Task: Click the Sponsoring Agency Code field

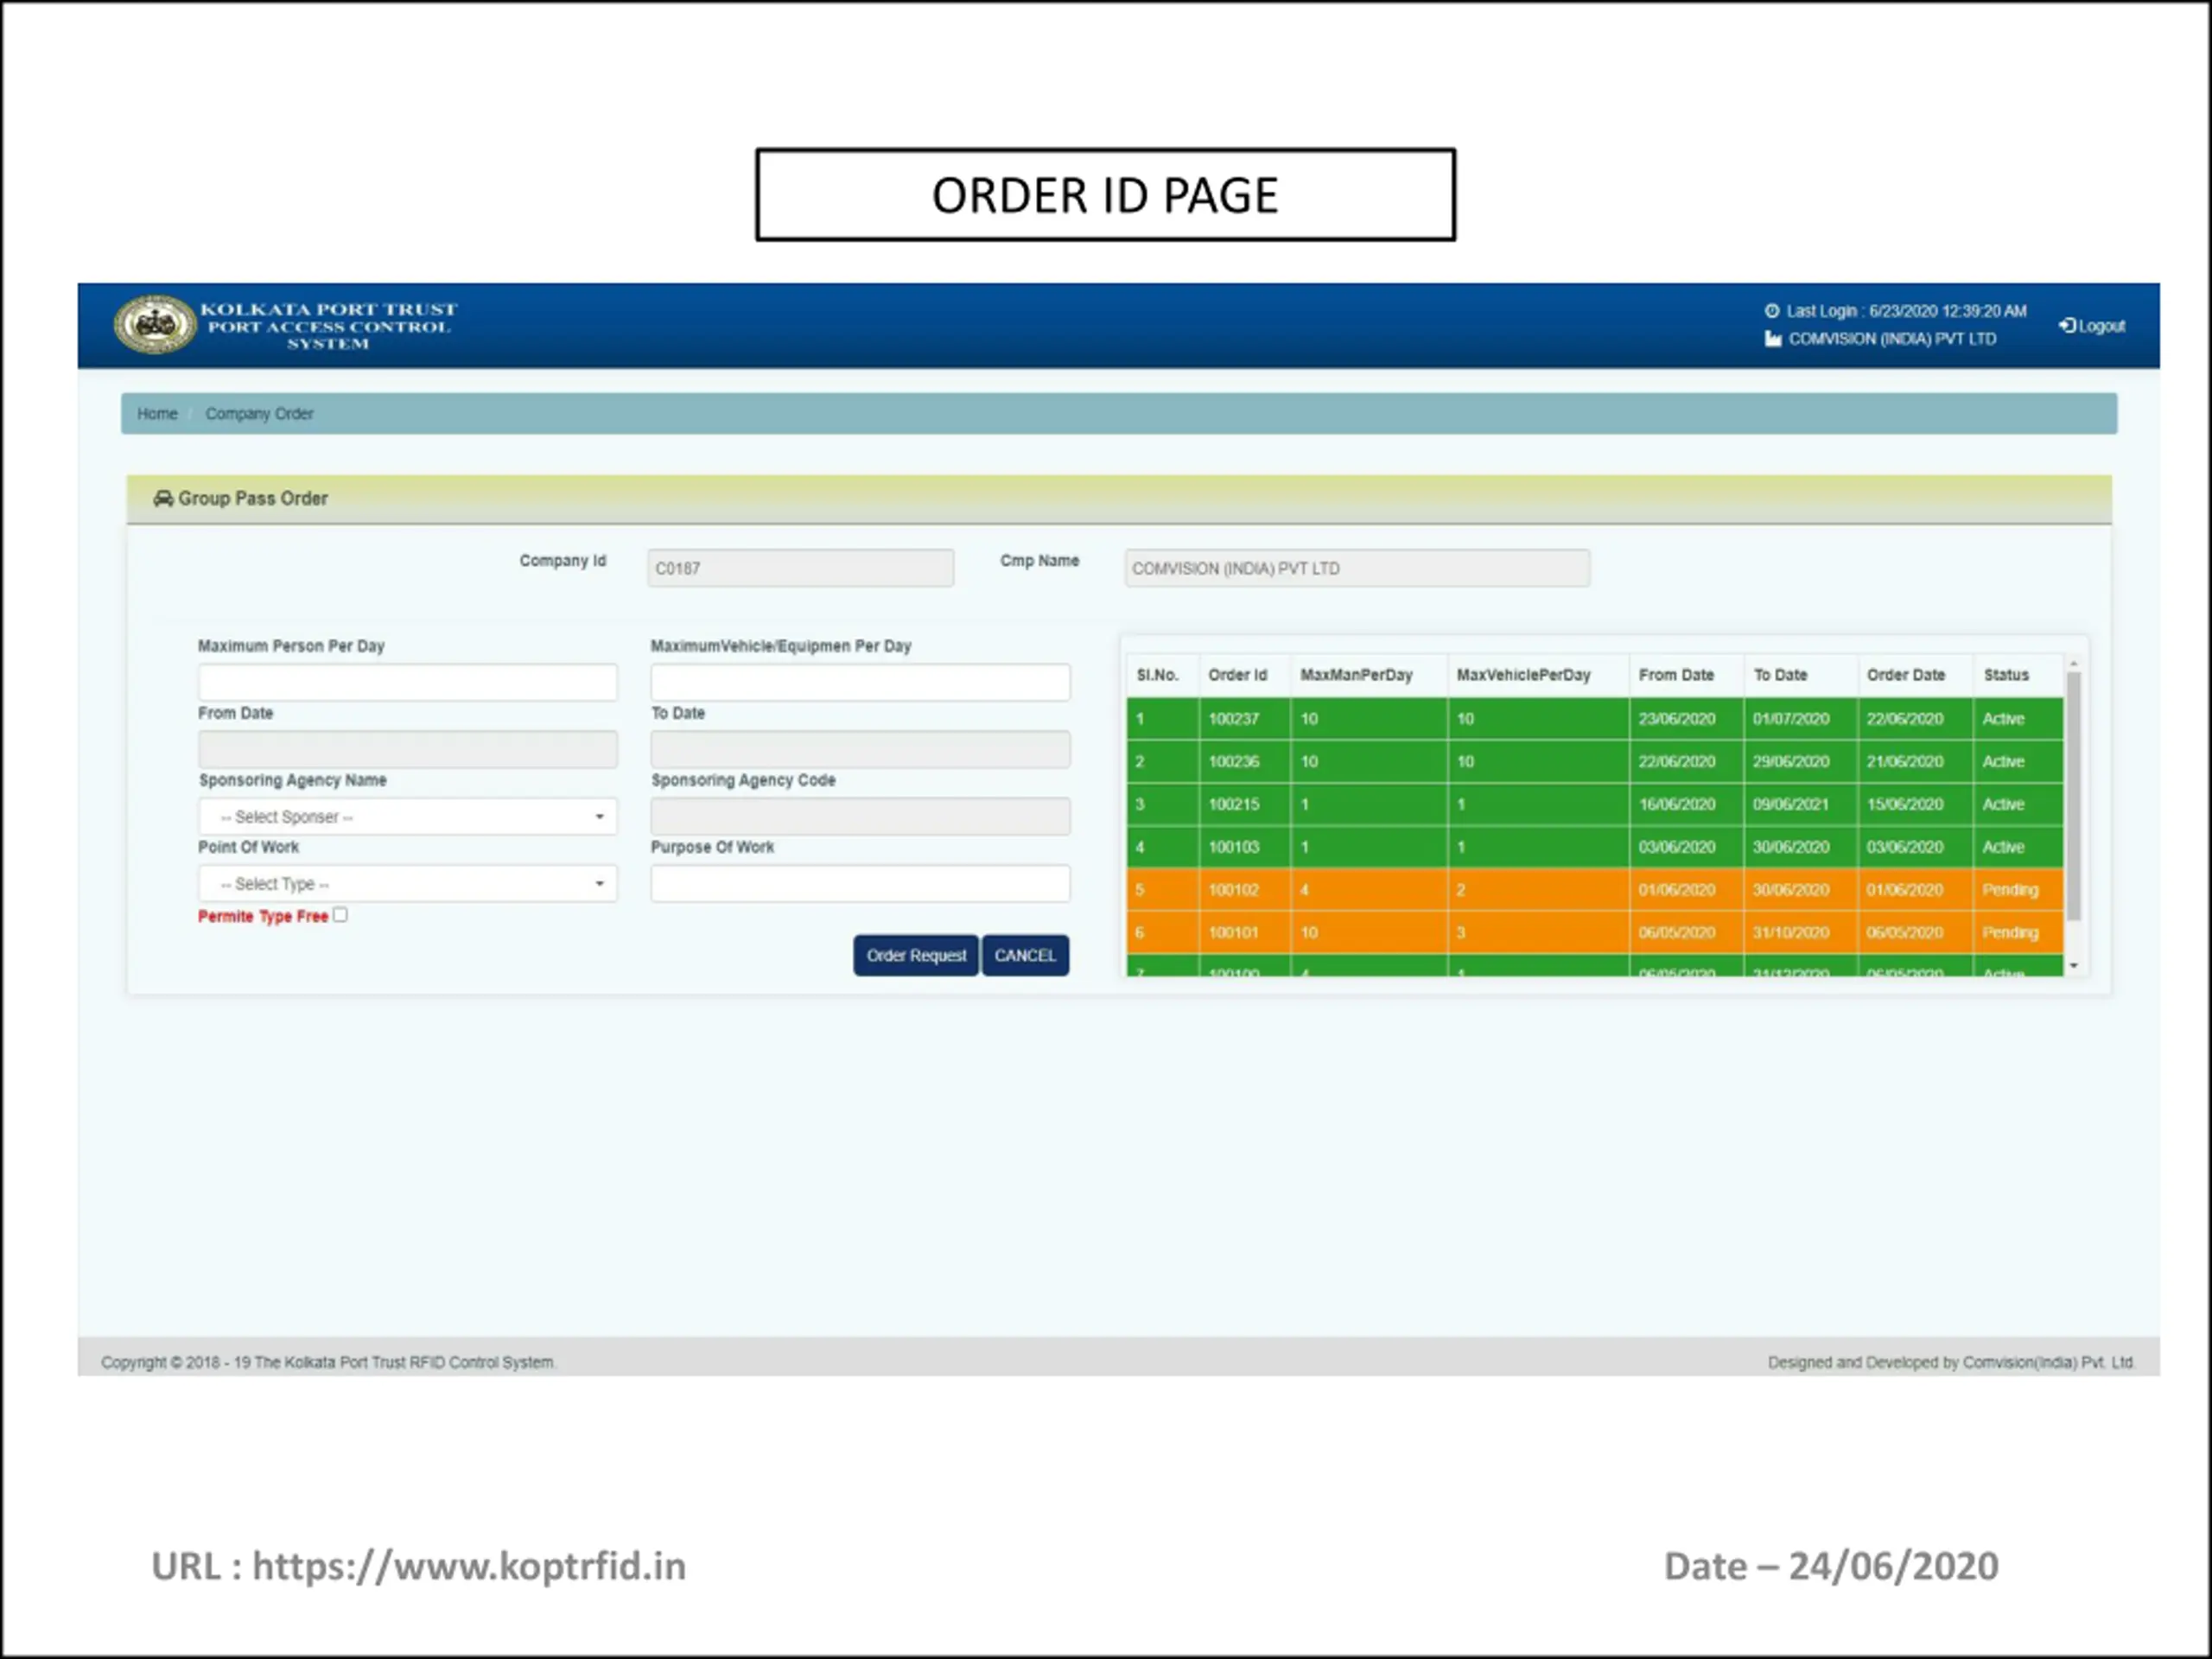Action: point(860,816)
